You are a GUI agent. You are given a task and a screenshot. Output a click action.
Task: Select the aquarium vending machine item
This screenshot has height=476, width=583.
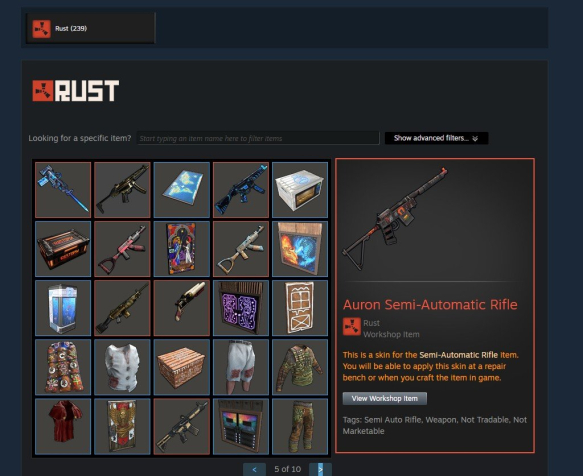tap(63, 308)
